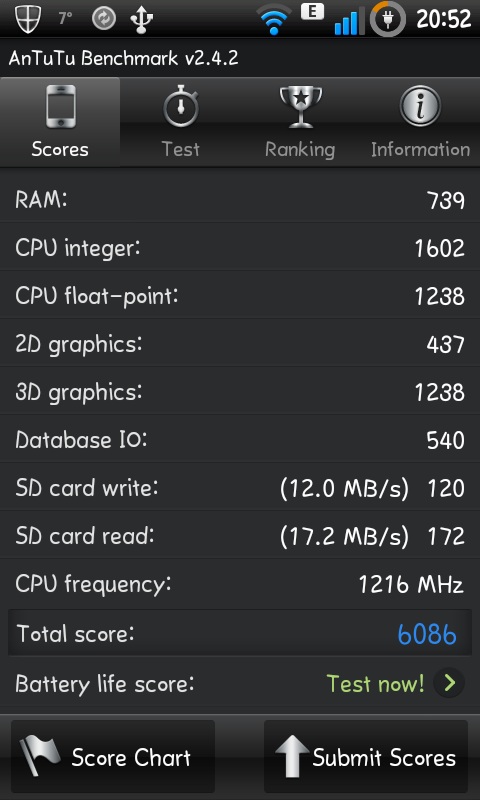Expand battery test via green chevron
The image size is (480, 800).
[x=449, y=683]
